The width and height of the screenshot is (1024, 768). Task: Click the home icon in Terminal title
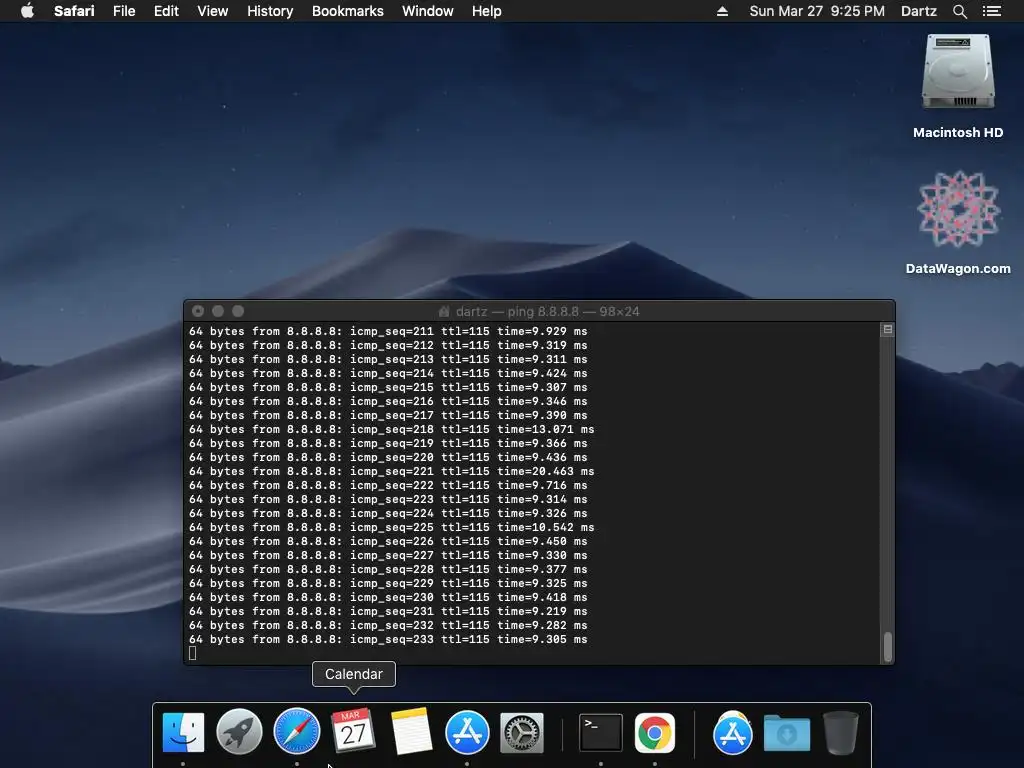(444, 312)
